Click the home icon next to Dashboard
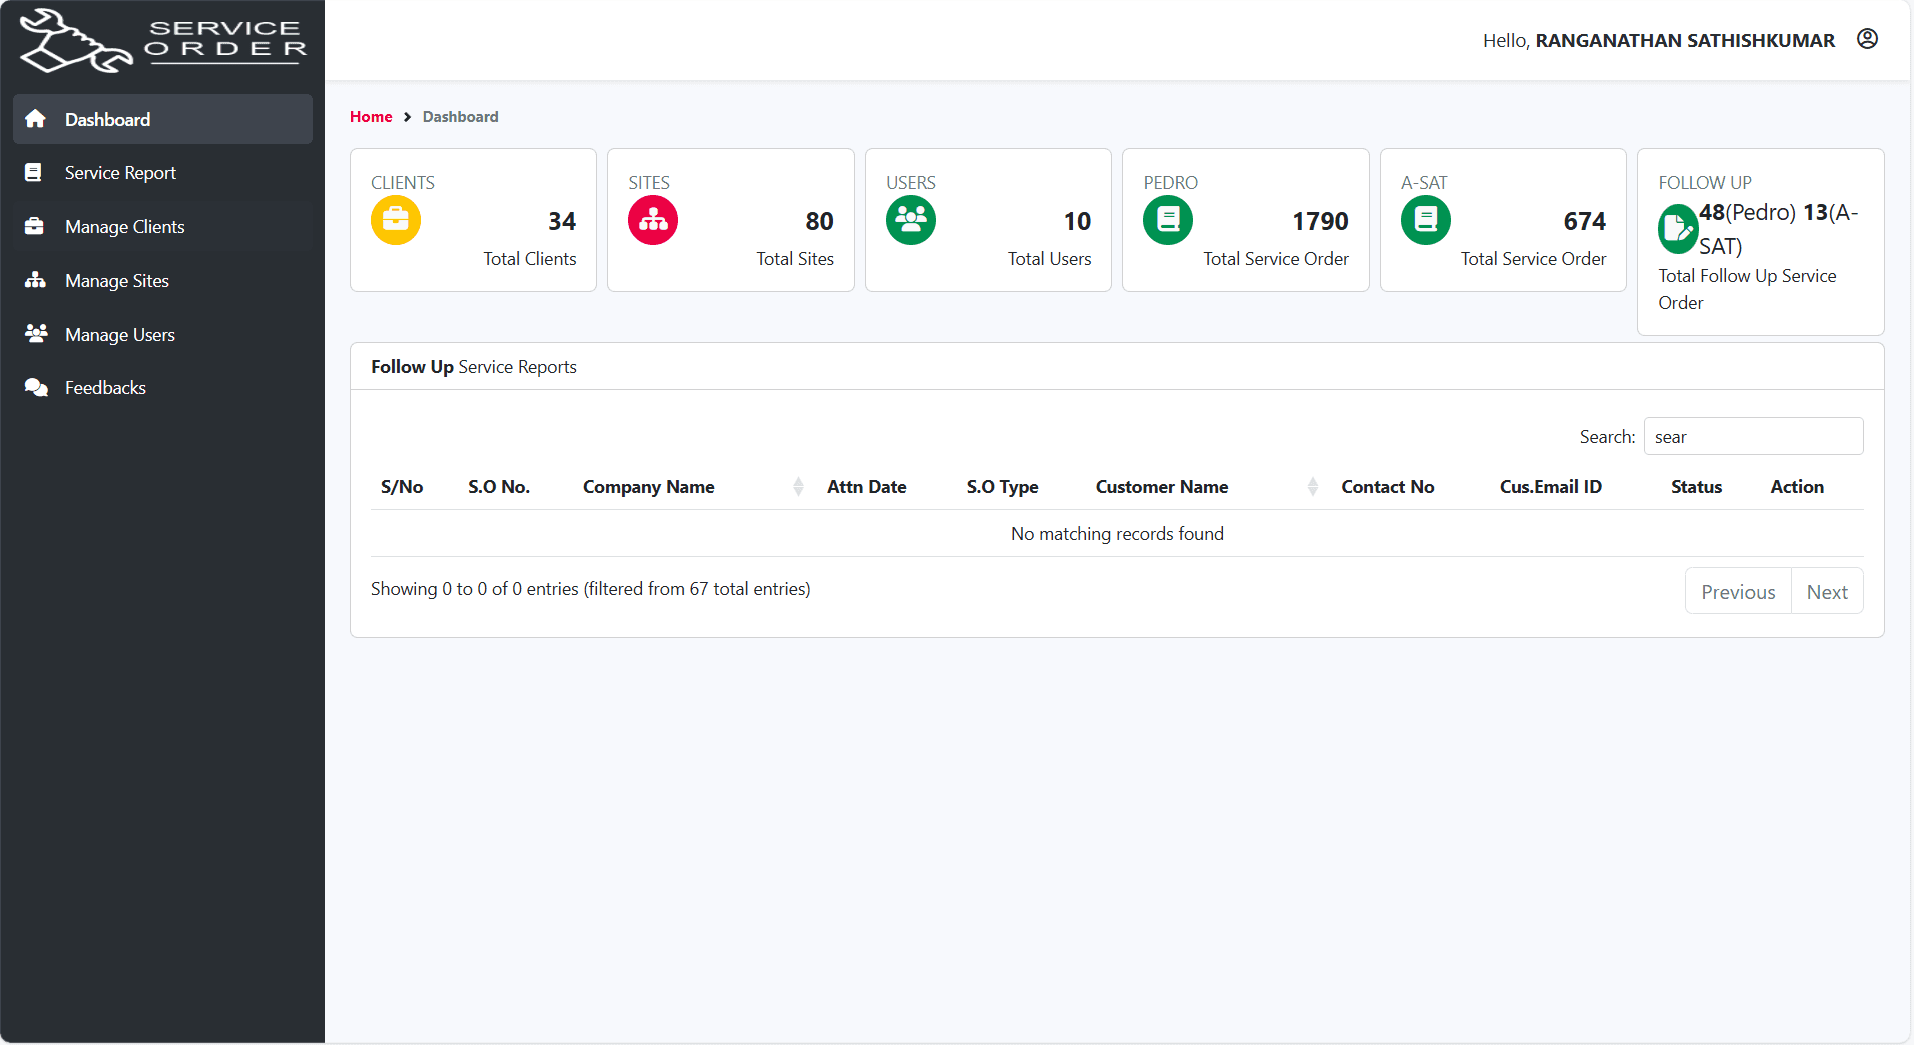 [x=35, y=119]
